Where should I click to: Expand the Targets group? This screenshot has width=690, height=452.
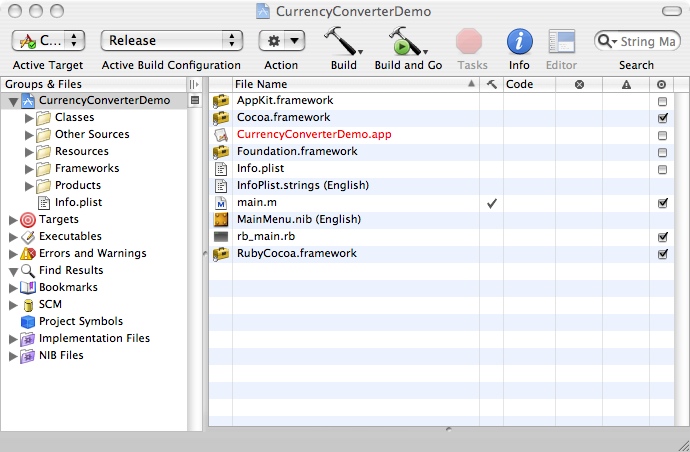[x=13, y=220]
